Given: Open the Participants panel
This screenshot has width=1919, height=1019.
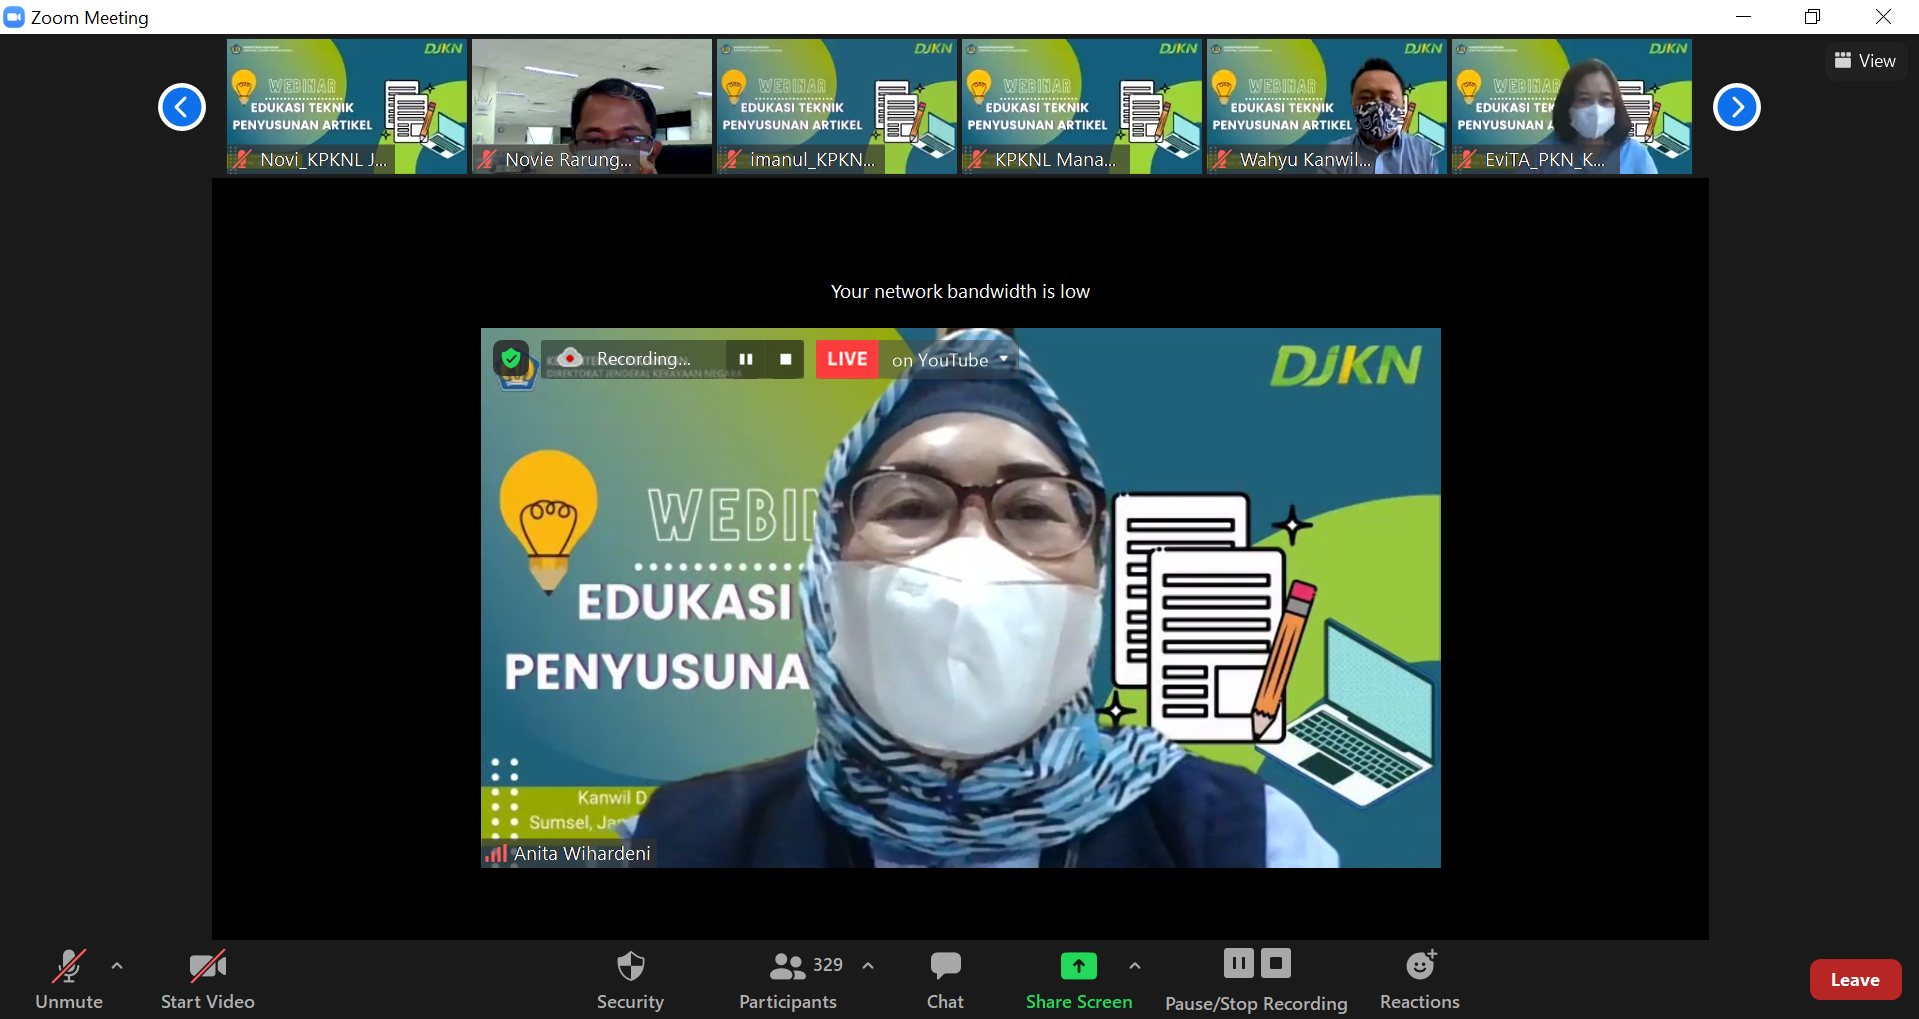Looking at the screenshot, I should point(788,979).
